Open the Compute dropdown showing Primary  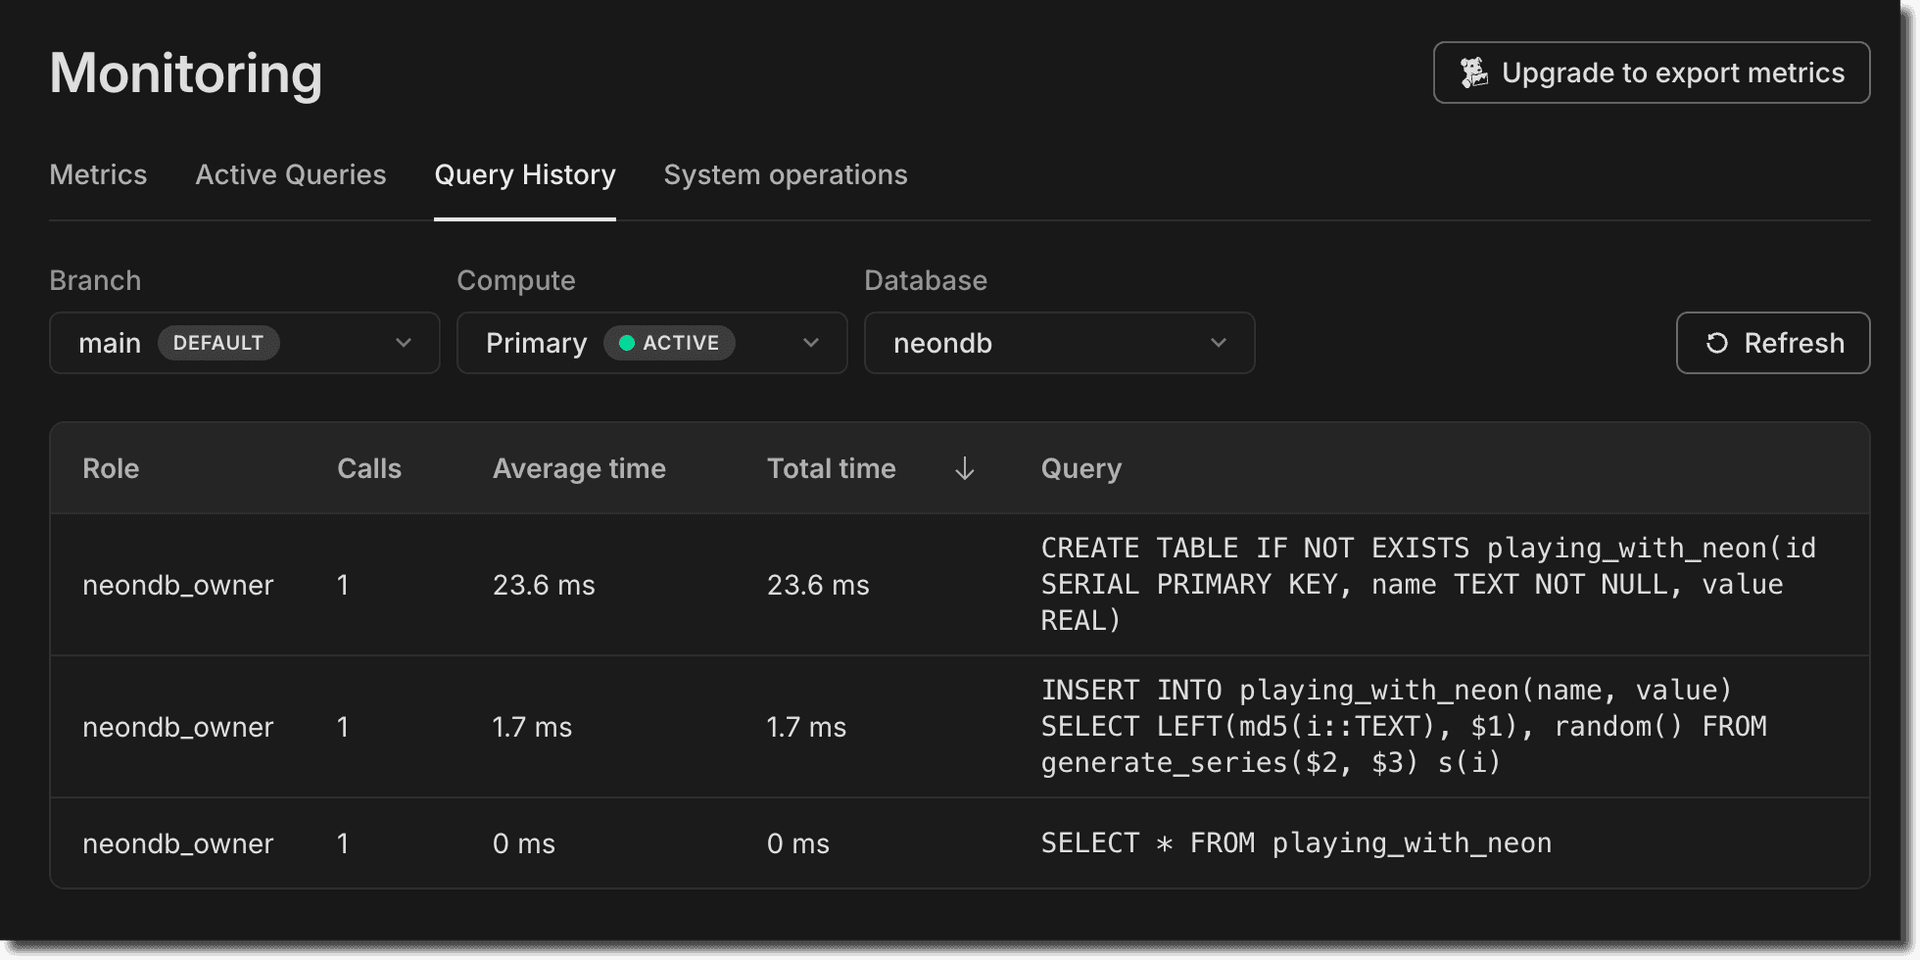click(x=651, y=343)
